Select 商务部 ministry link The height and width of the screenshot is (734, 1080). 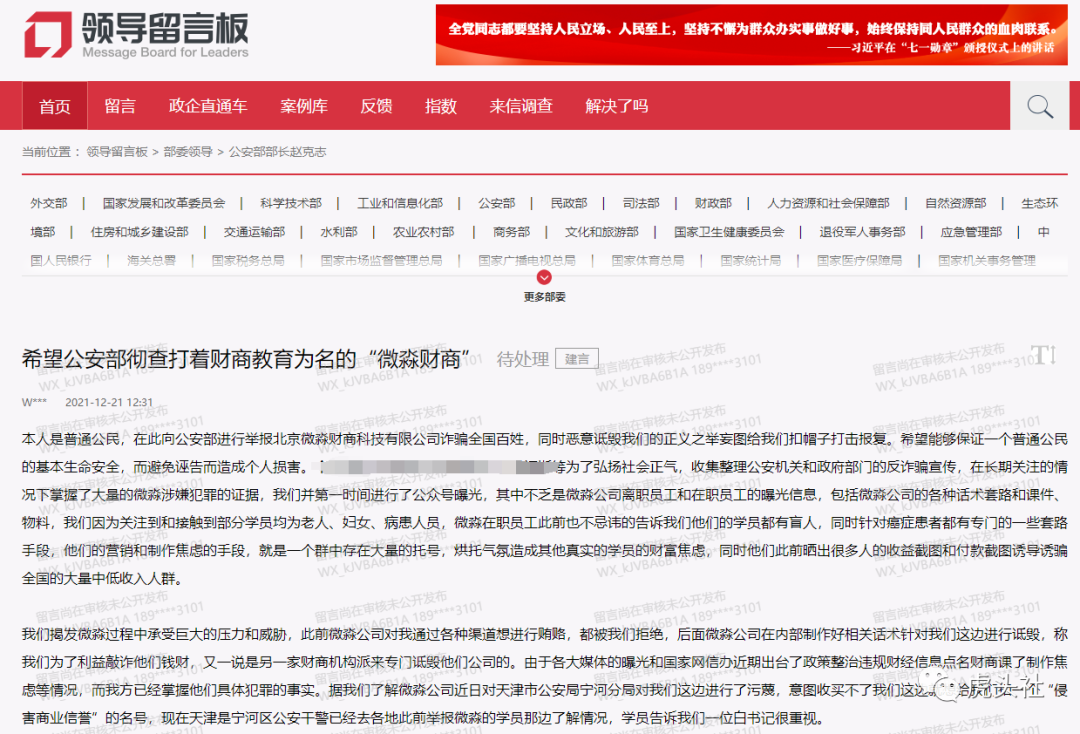tap(512, 232)
